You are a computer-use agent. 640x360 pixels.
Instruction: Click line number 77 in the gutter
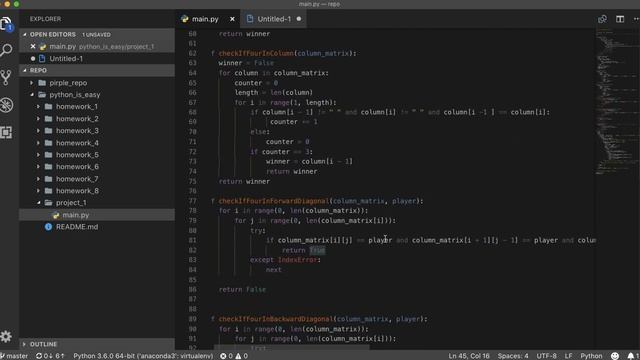[192, 201]
